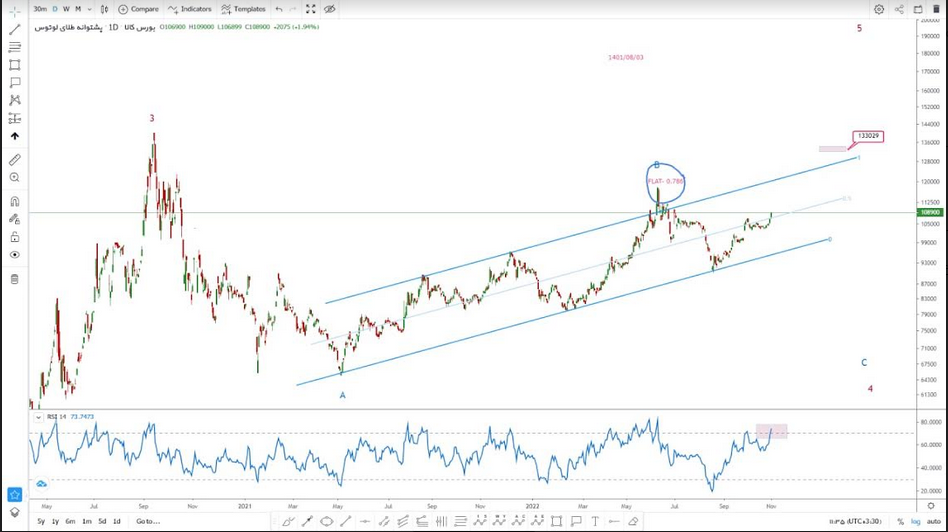The height and width of the screenshot is (532, 948).
Task: Delete drawings with trash can icon
Action: (x=15, y=279)
